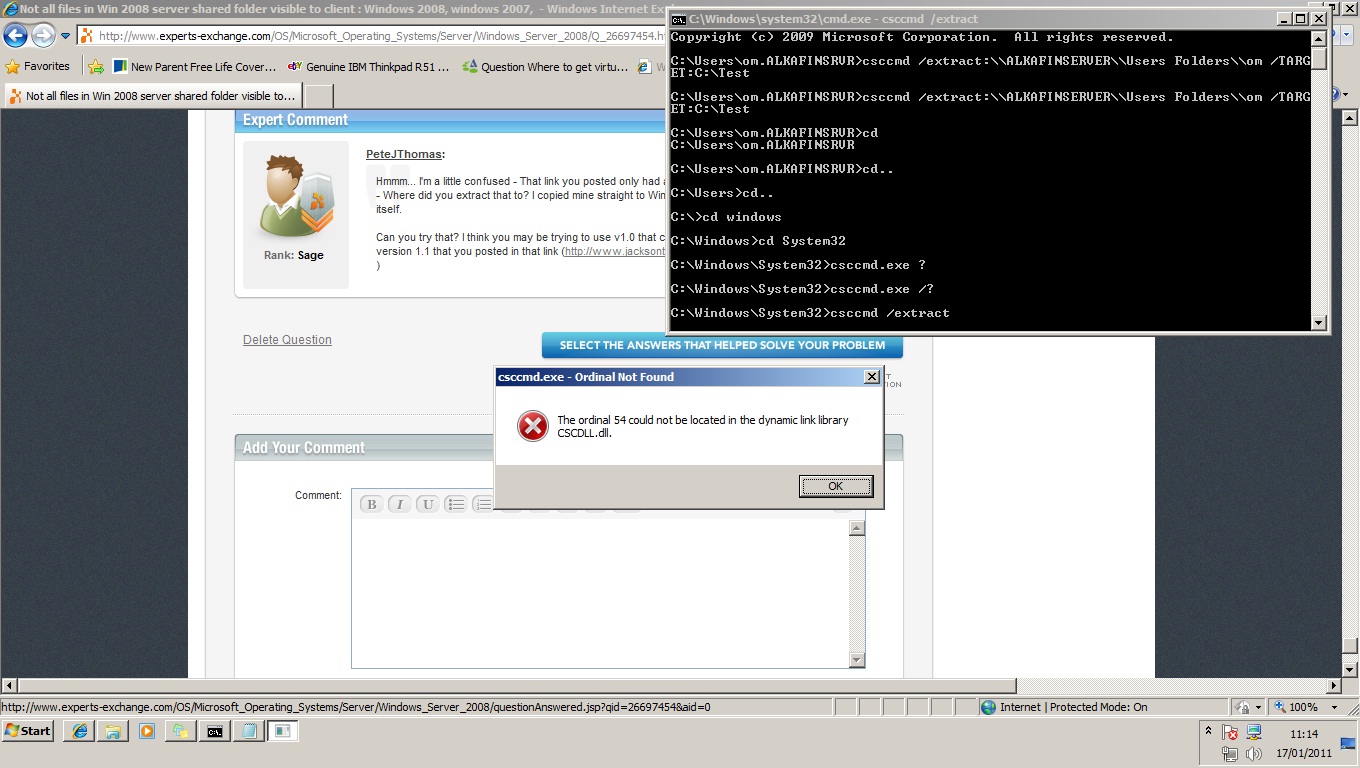The width and height of the screenshot is (1360, 768).
Task: Go forward in Internet Explorer
Action: [x=43, y=36]
